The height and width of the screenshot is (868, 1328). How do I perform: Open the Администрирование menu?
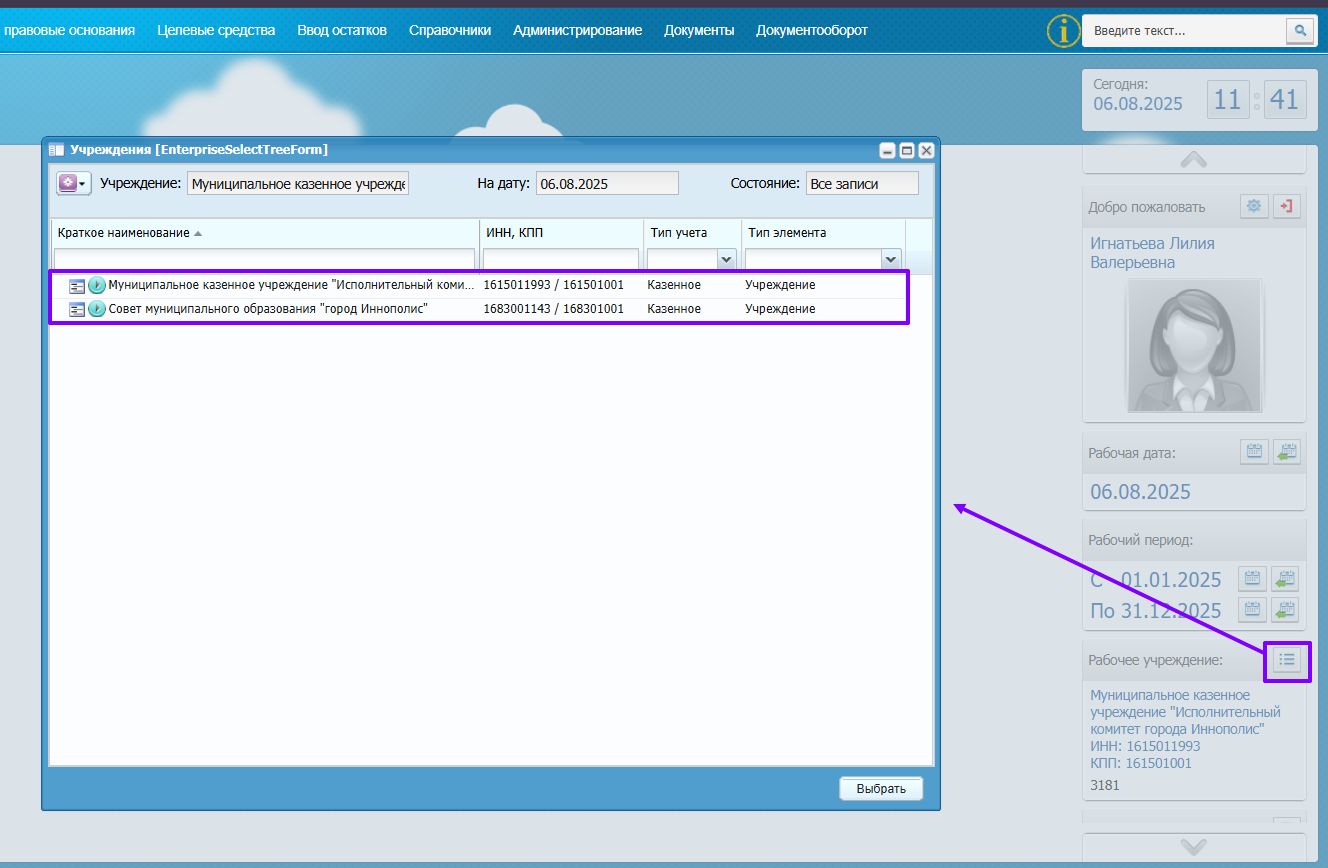point(577,30)
